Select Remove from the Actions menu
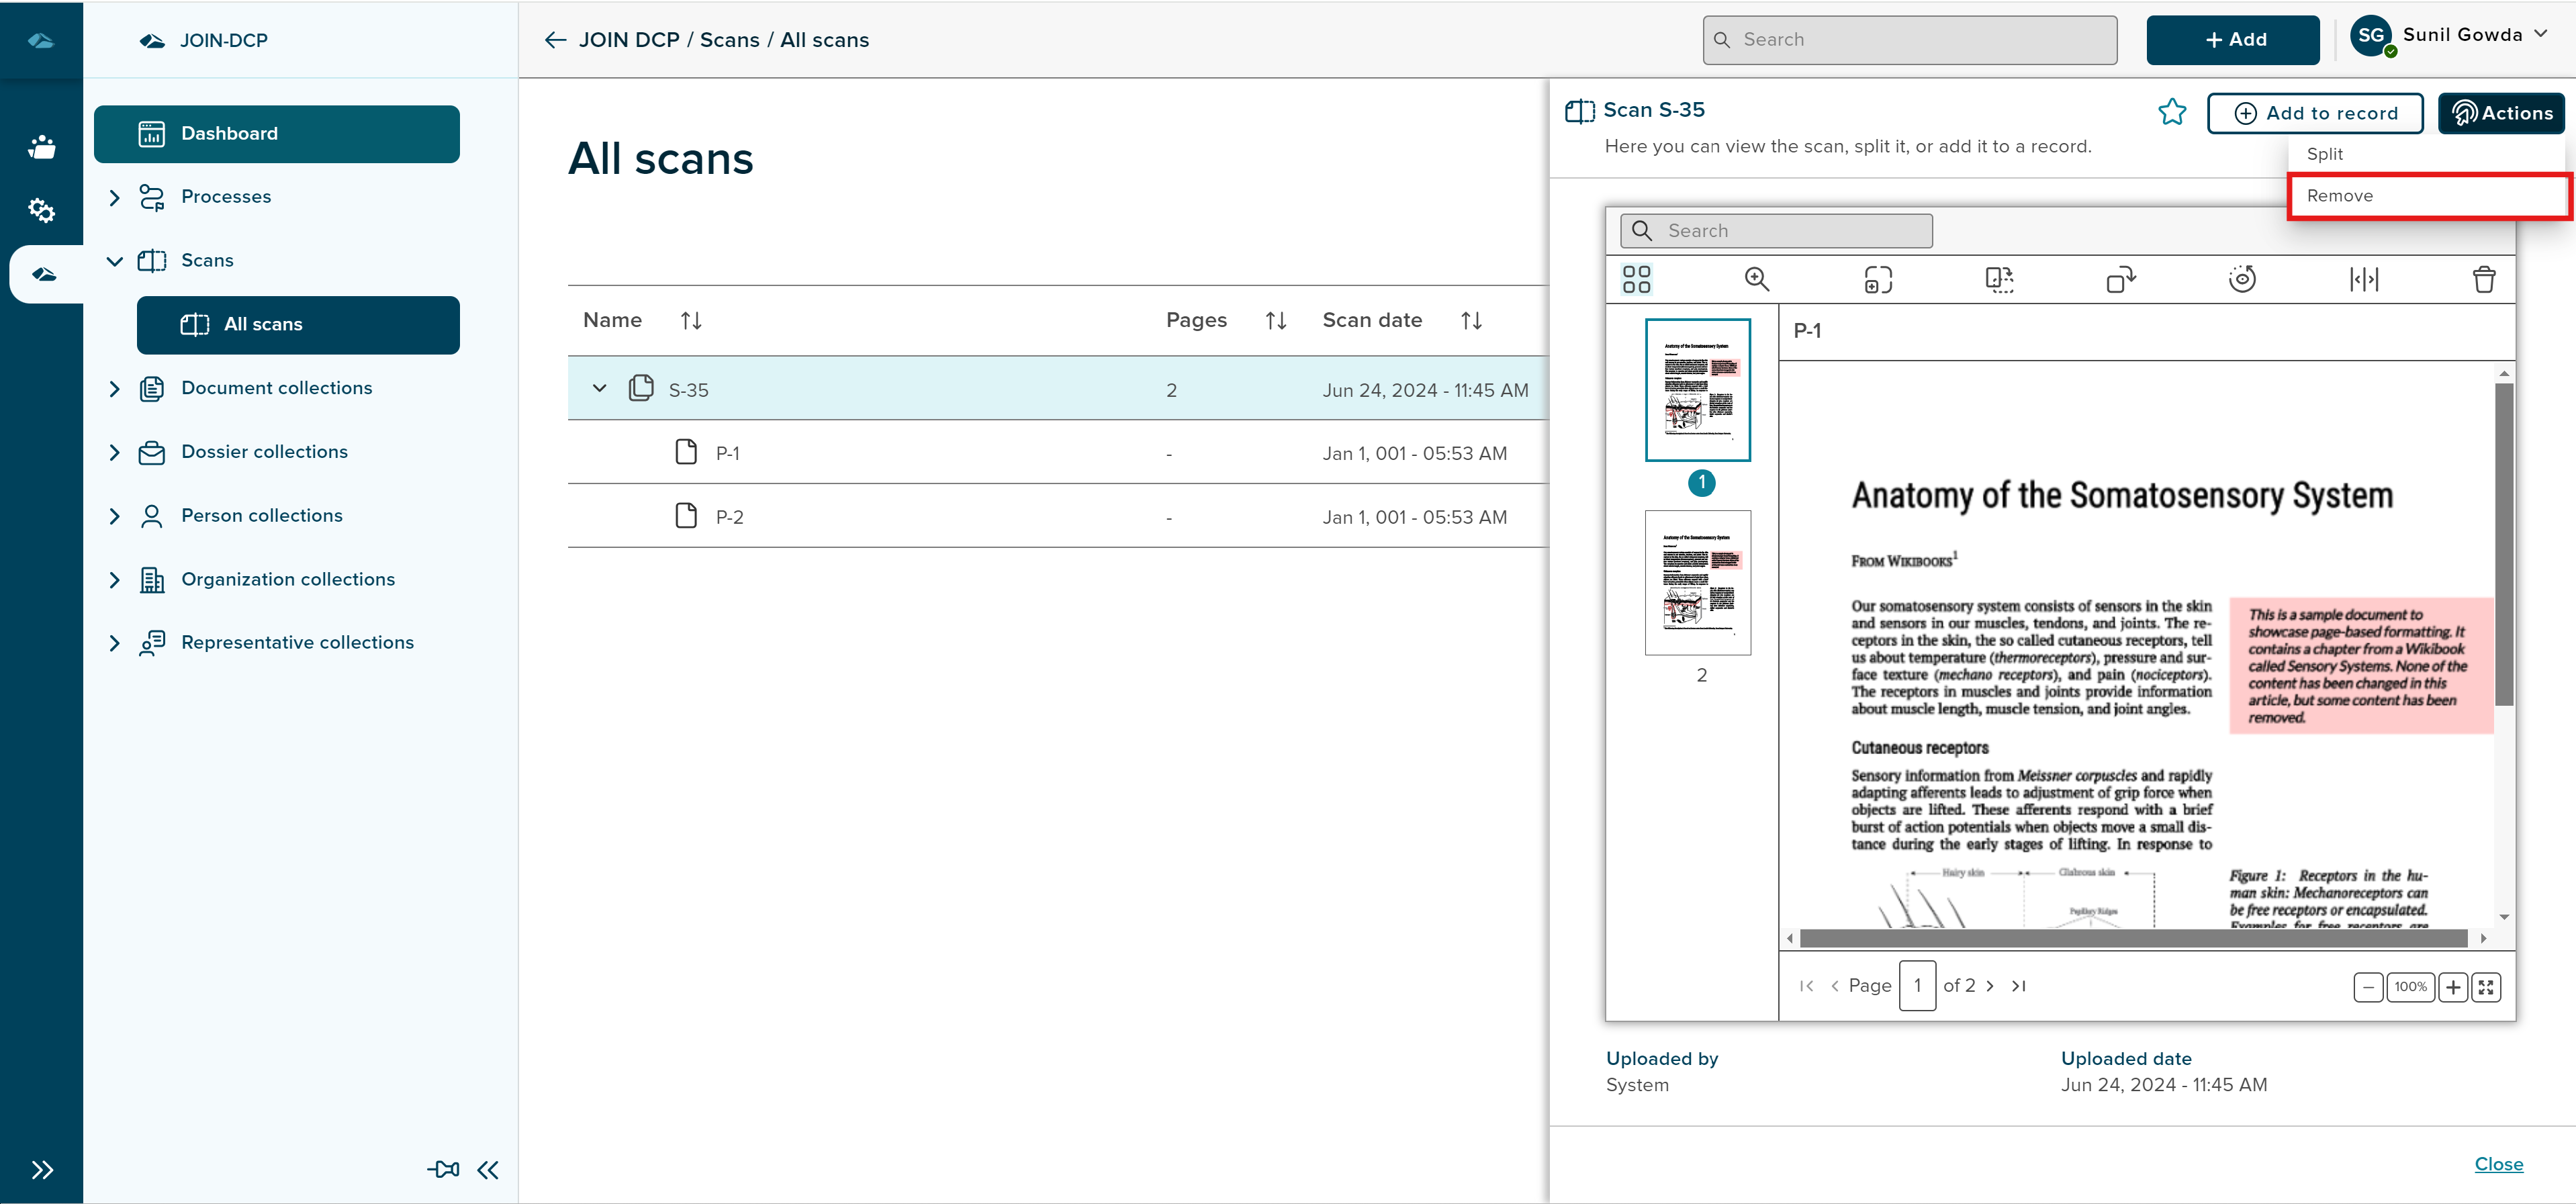The image size is (2576, 1204). [2339, 196]
